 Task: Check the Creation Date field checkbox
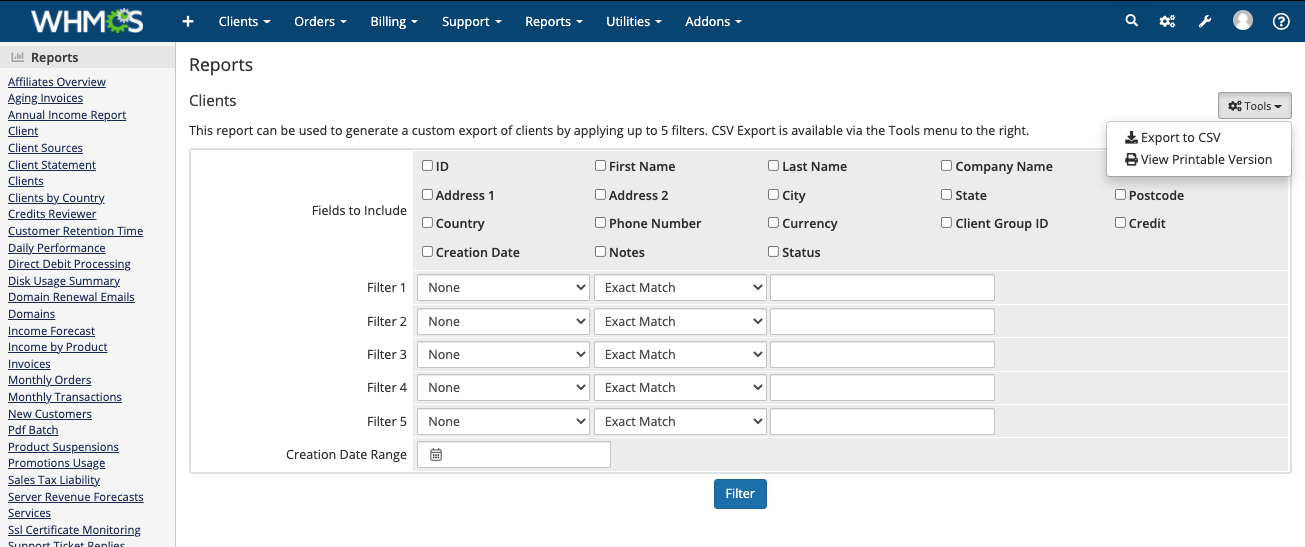pyautogui.click(x=428, y=252)
